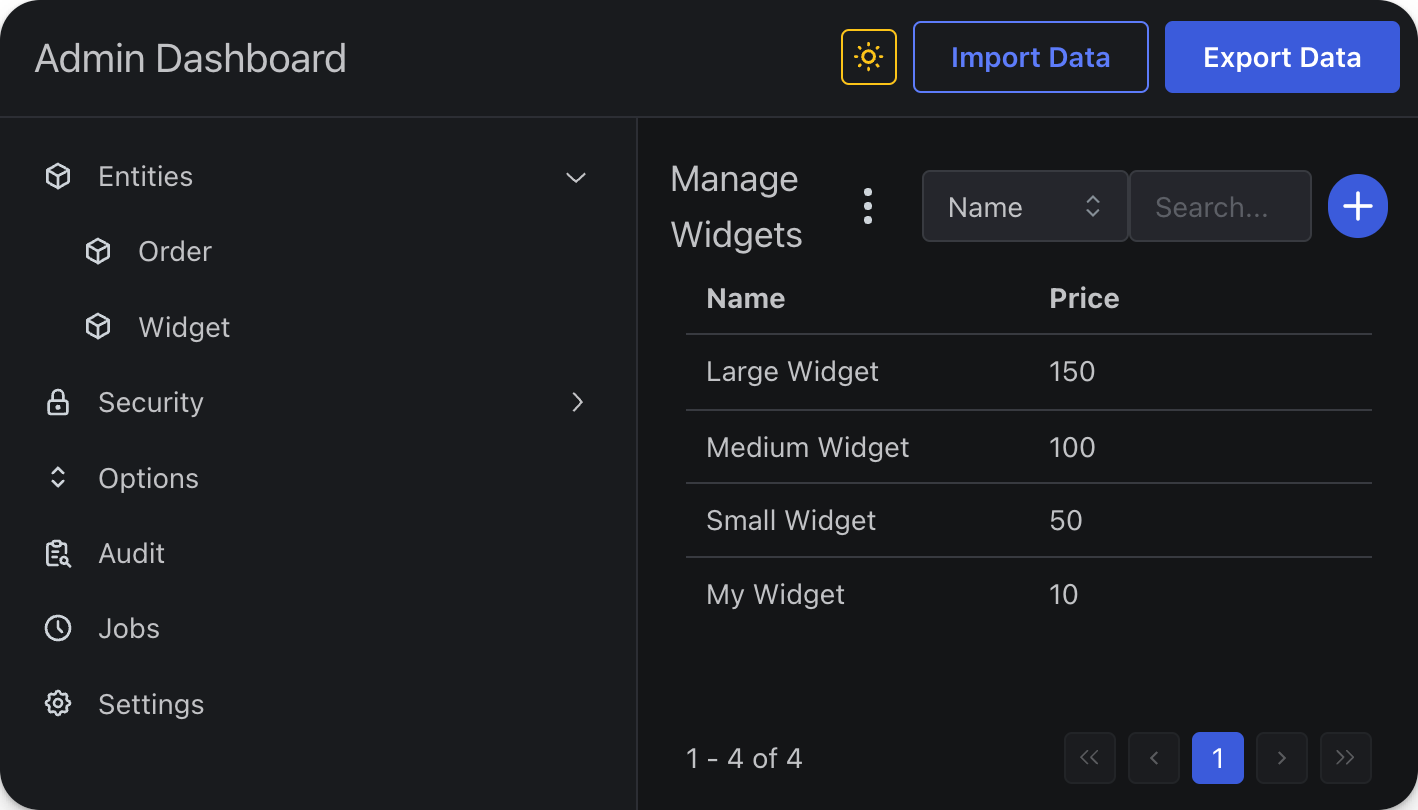Image resolution: width=1418 pixels, height=810 pixels.
Task: Collapse the Entities section
Action: pos(576,177)
